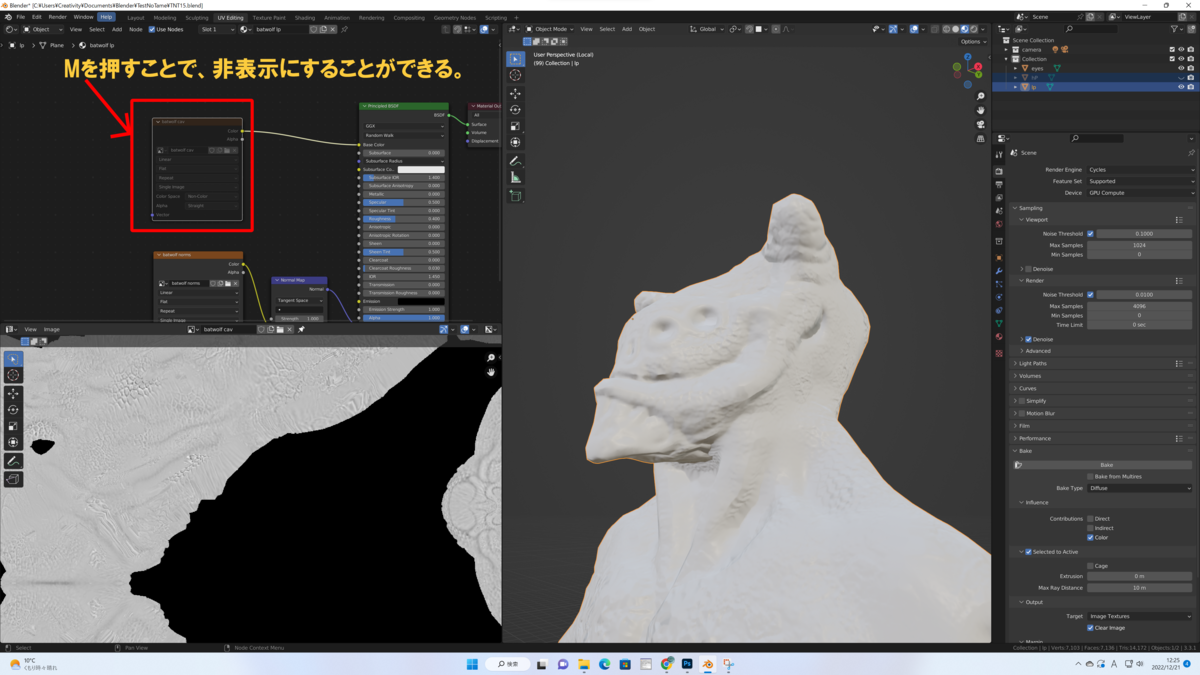Enable the Indirect contribution checkbox
The height and width of the screenshot is (675, 1200).
coord(1090,528)
